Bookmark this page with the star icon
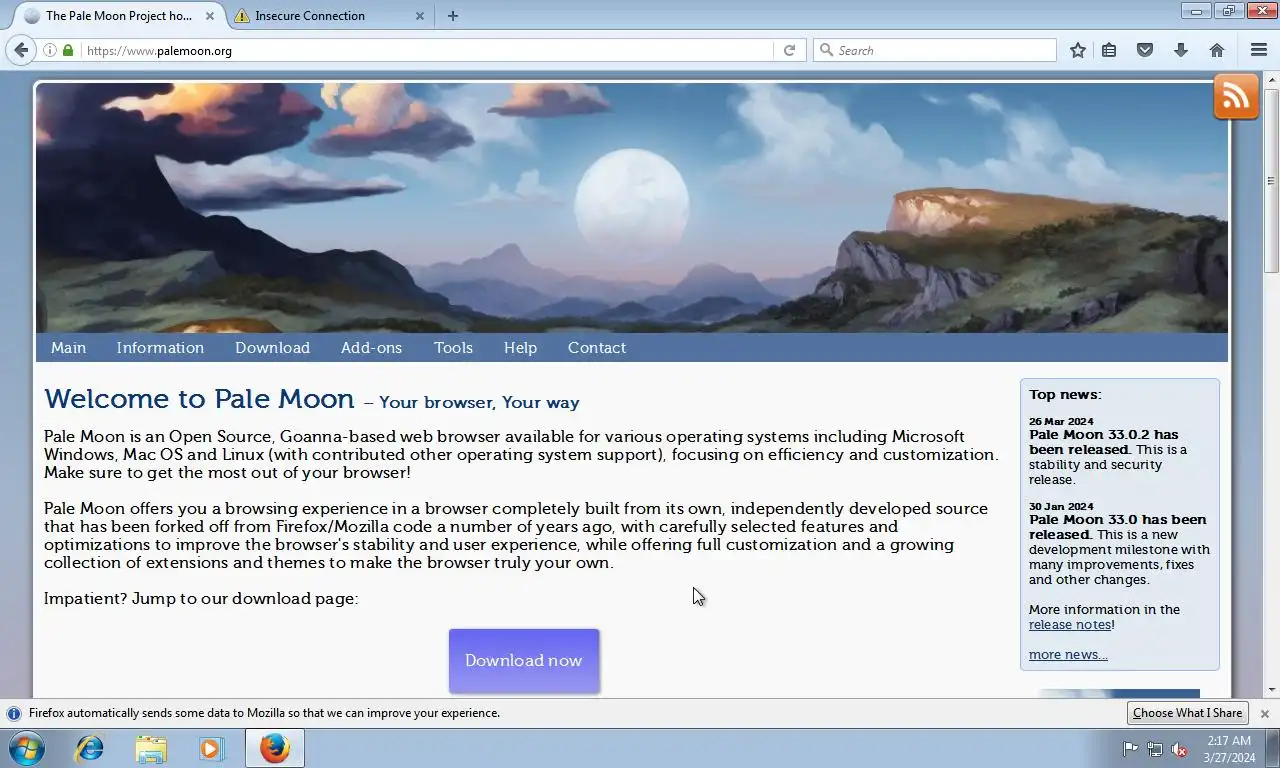This screenshot has height=768, width=1280. (x=1078, y=50)
